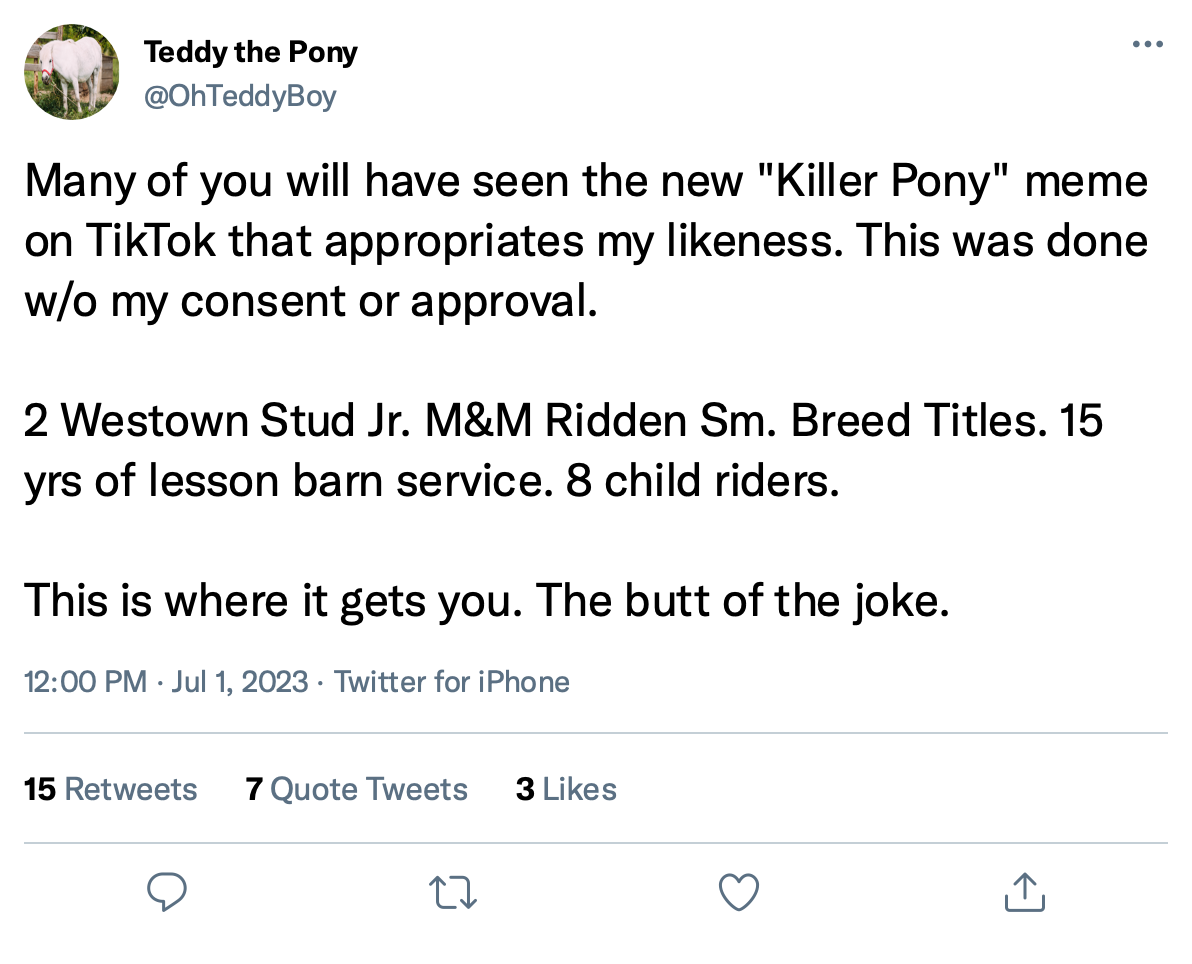Visit the @OhTeddyBoy handle
Screen dimensions: 1192x964
click(x=240, y=96)
